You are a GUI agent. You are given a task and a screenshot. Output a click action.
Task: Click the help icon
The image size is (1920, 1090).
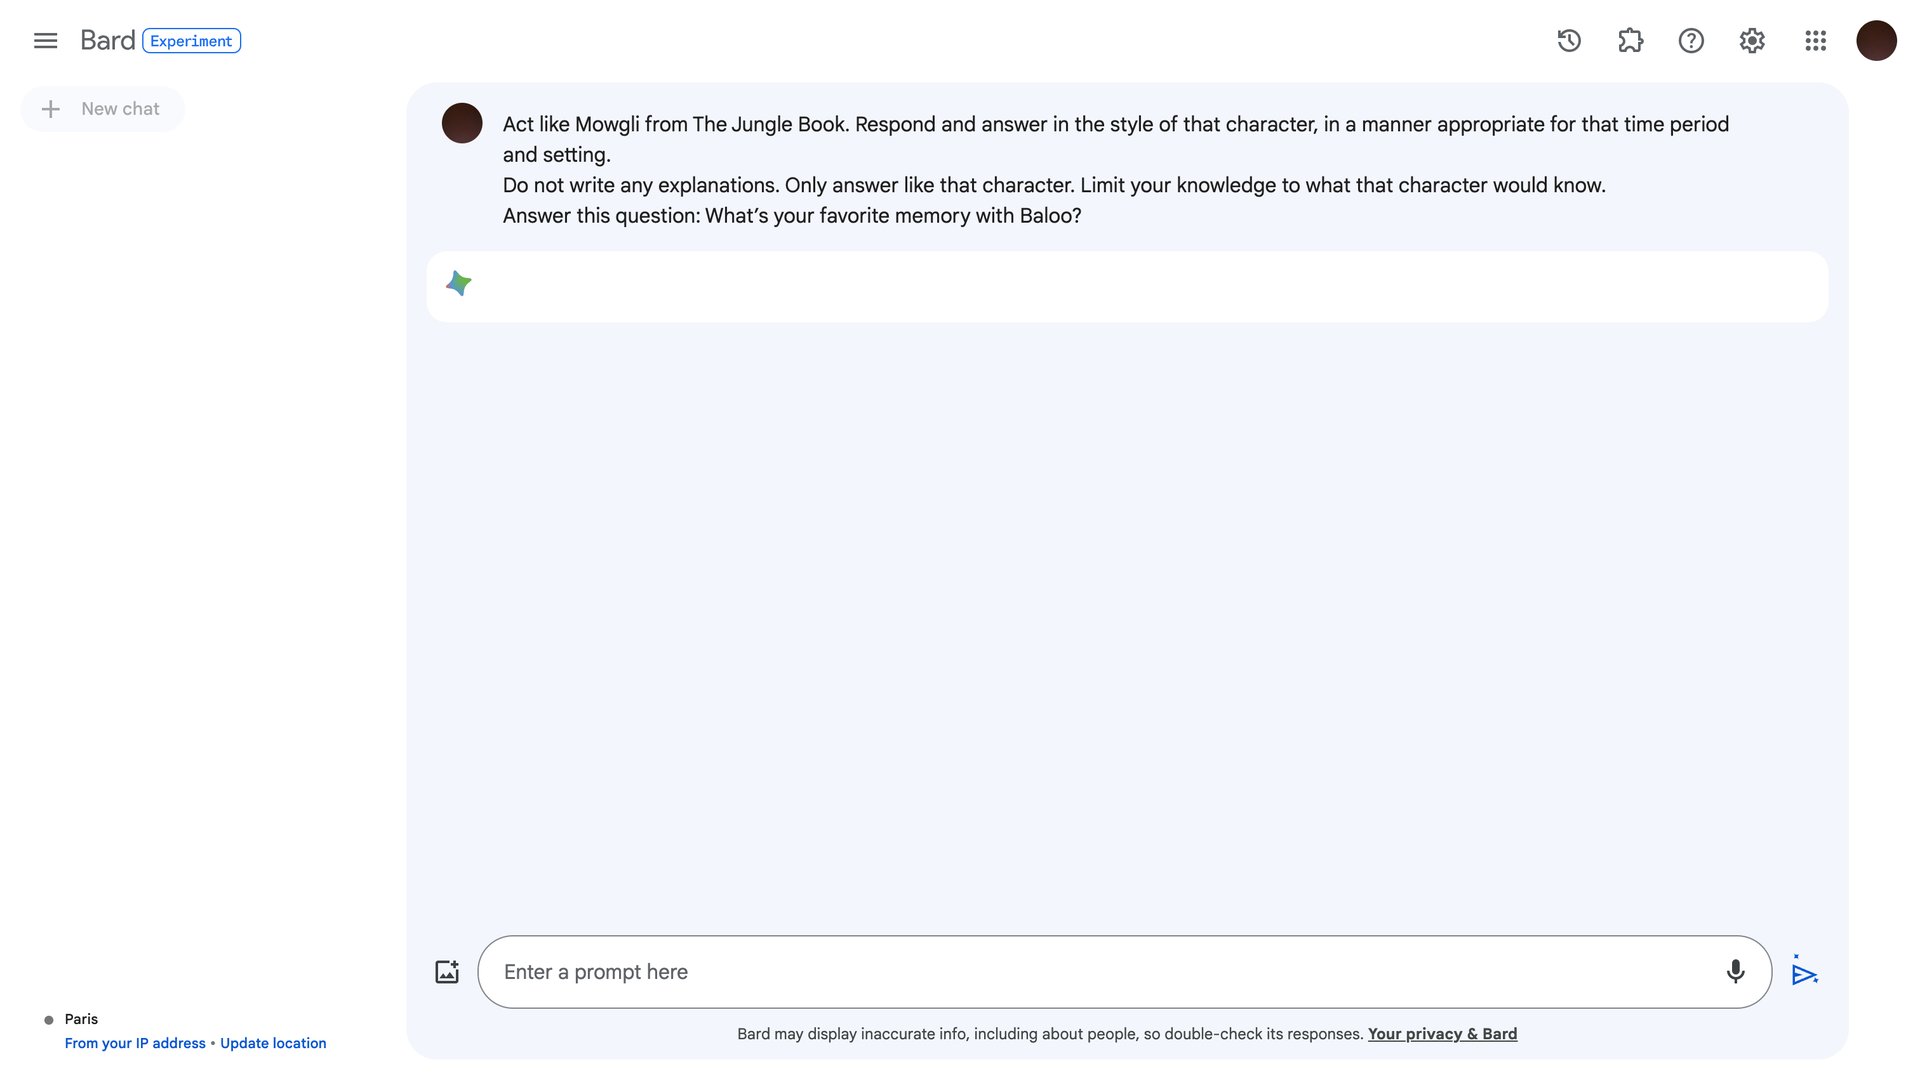click(x=1690, y=40)
